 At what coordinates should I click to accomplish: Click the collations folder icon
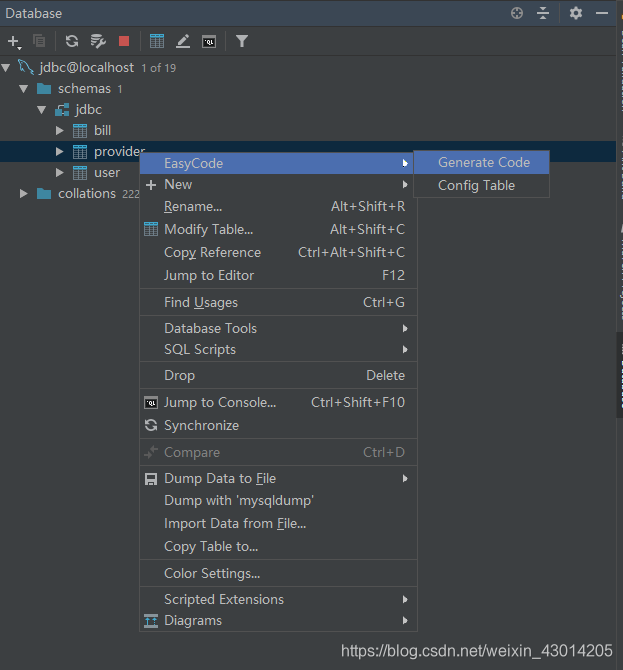pos(44,194)
